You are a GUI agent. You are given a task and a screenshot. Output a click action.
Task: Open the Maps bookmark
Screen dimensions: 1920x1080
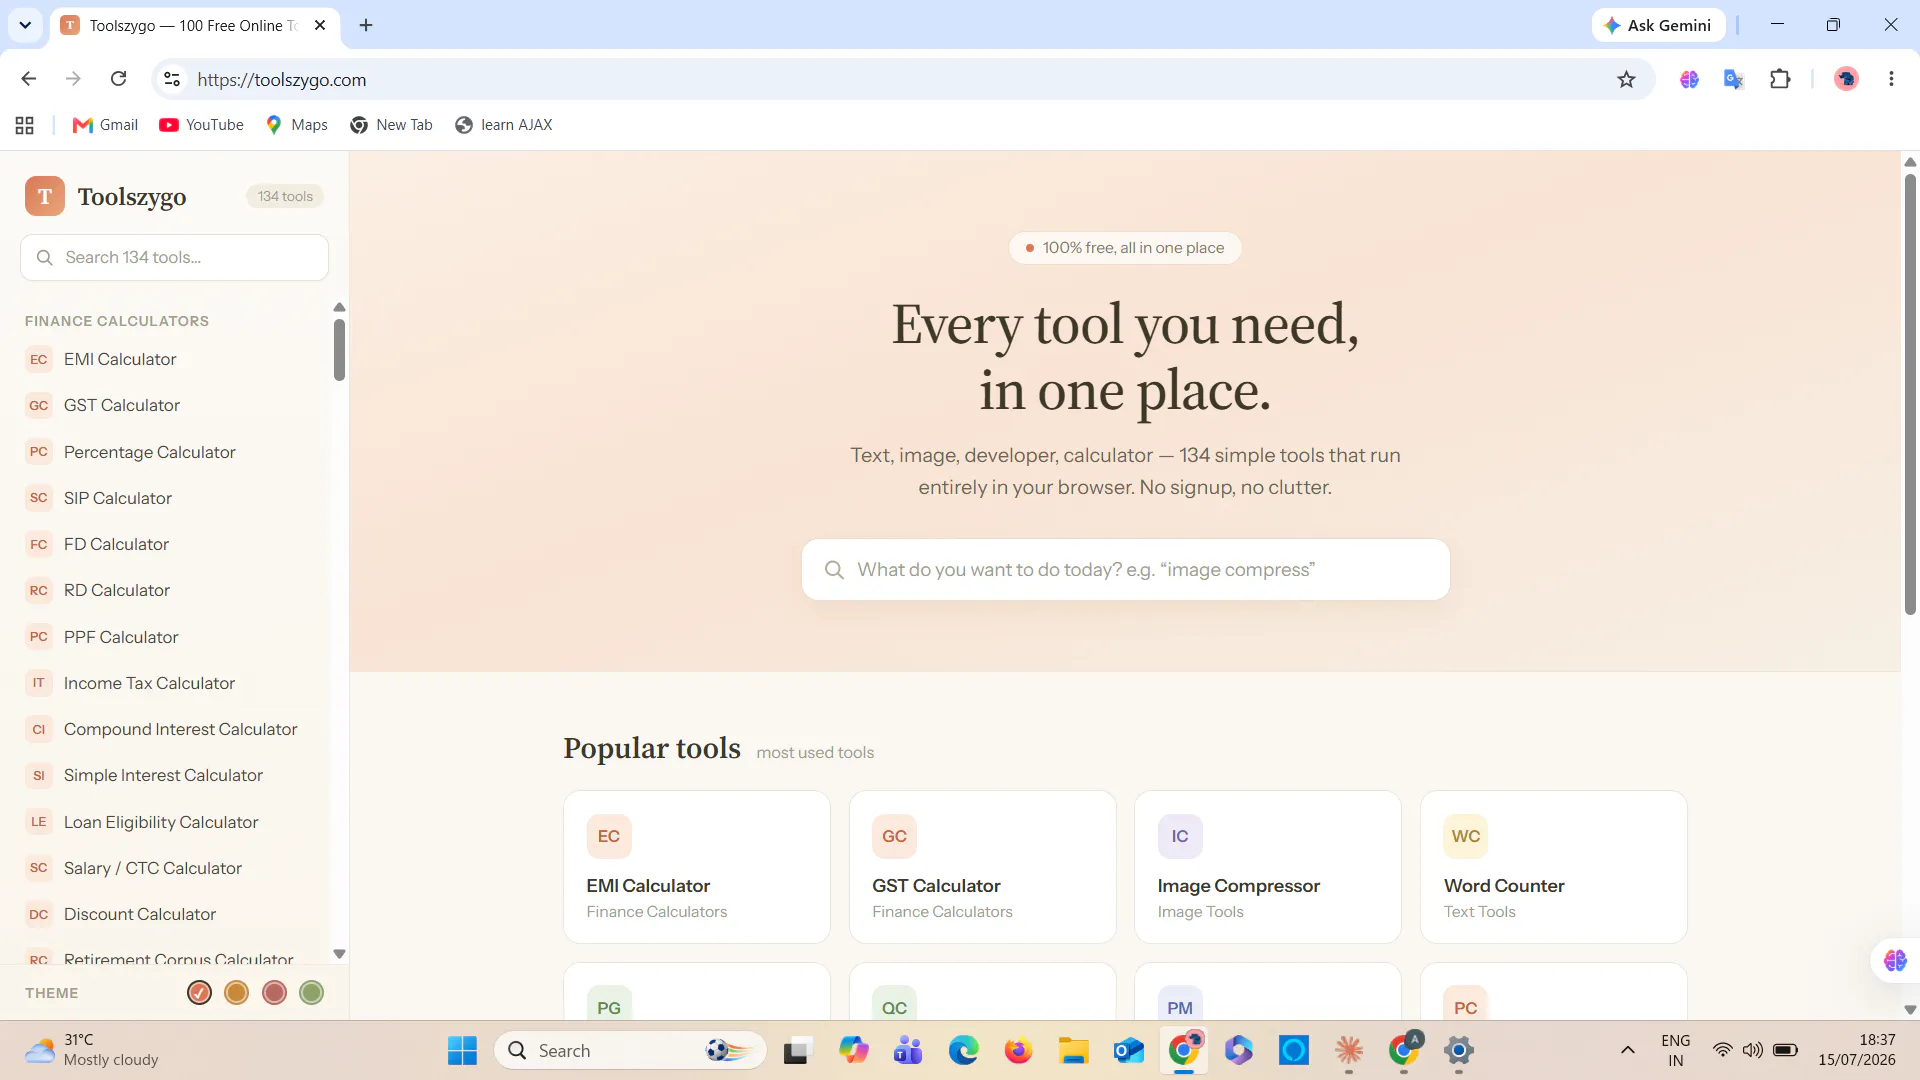[297, 125]
